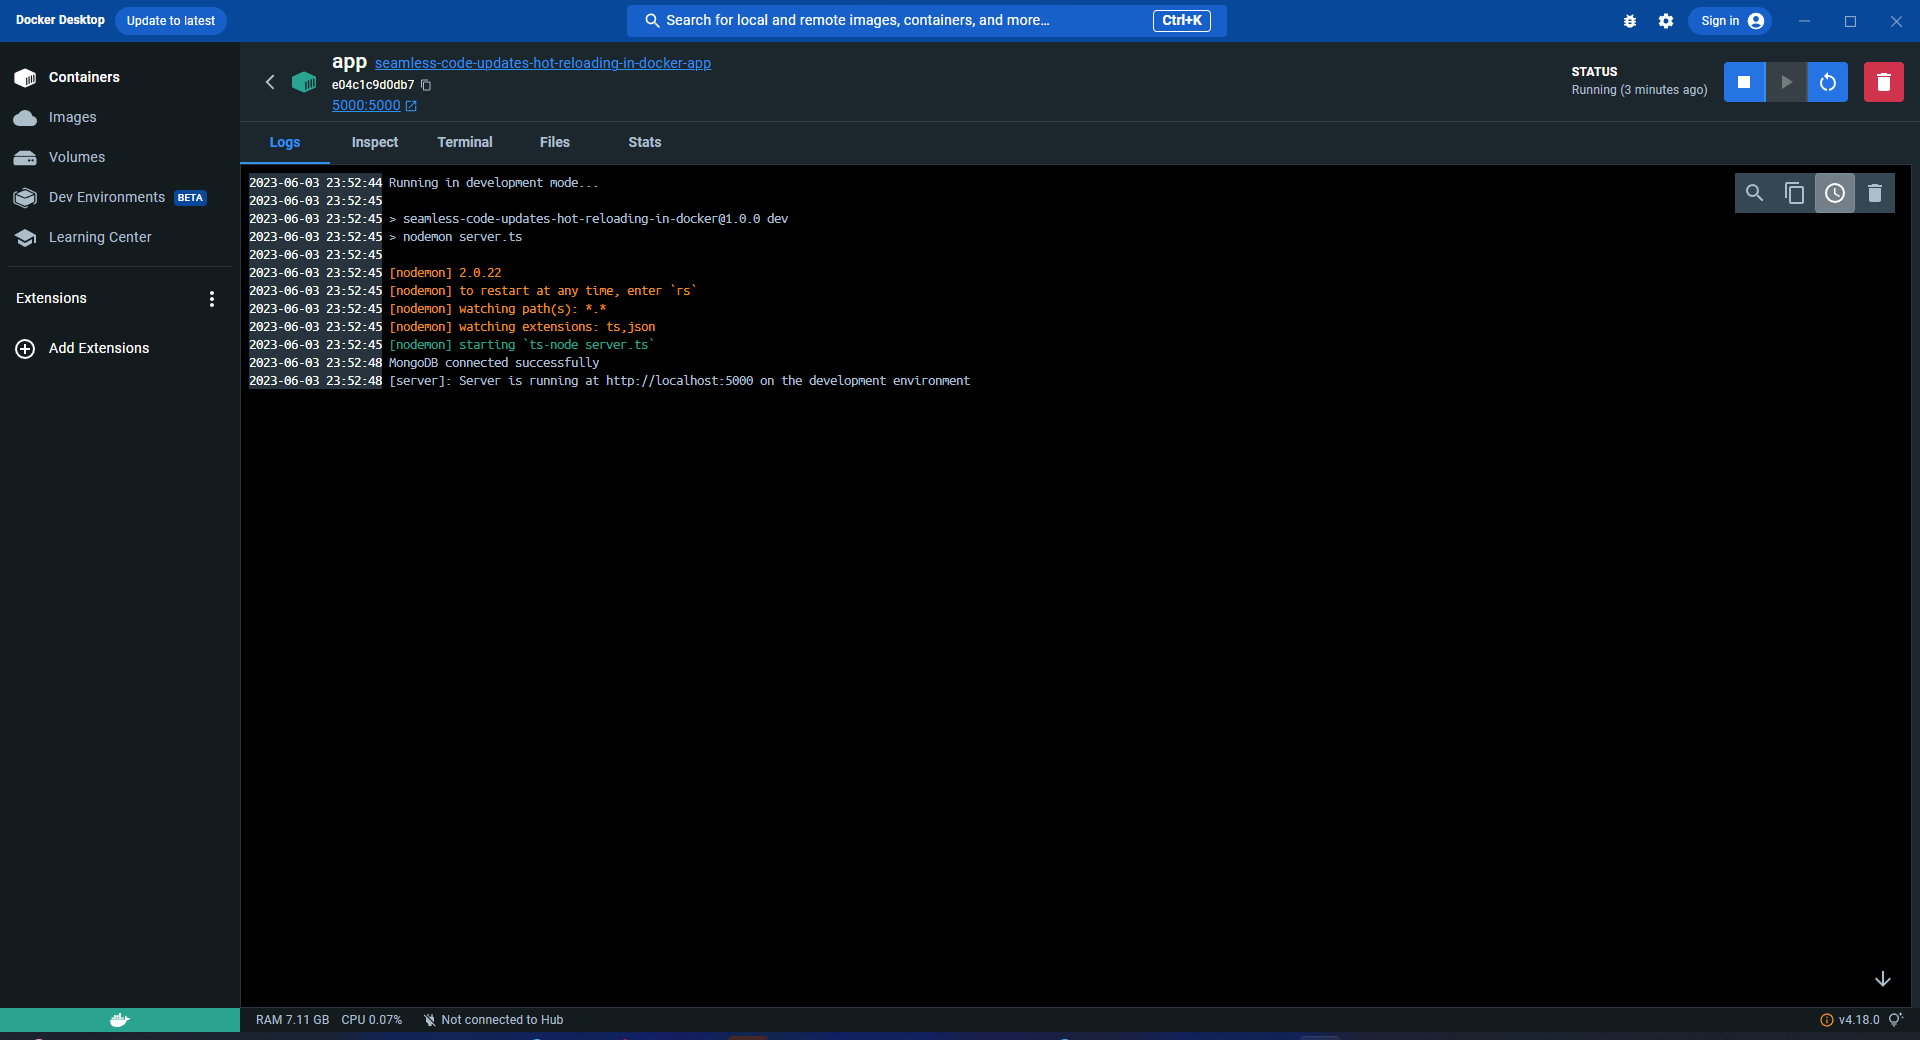Copy logs to clipboard

coord(1794,193)
